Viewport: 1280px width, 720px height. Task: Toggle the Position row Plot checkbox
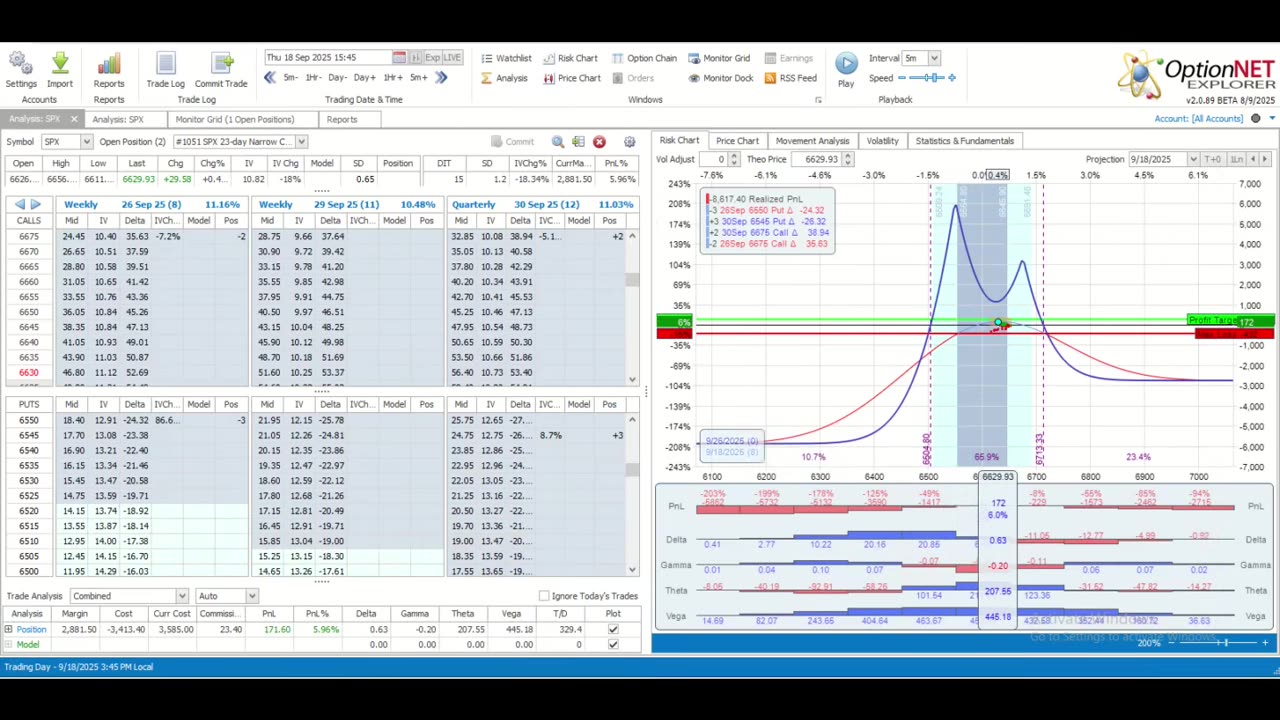tap(613, 630)
